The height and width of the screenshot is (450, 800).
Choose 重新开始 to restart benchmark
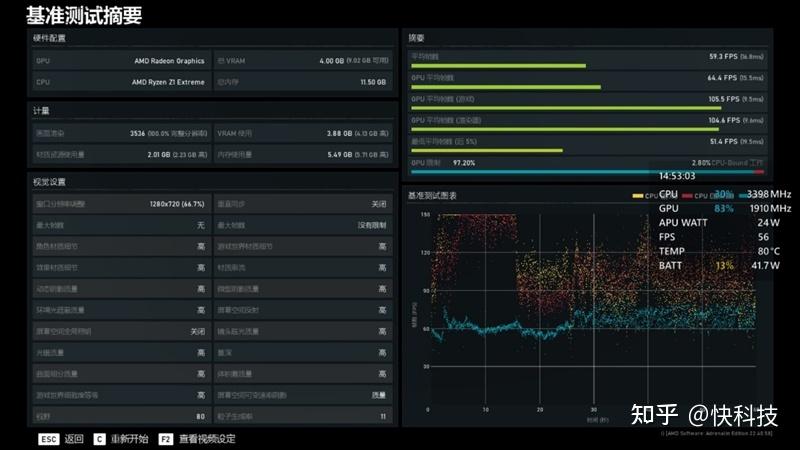[130, 439]
